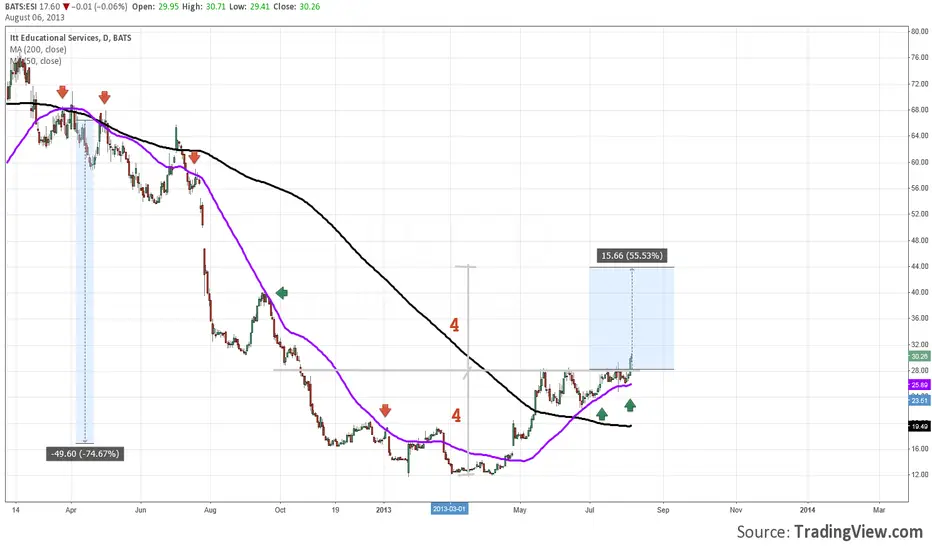Click the Nov label on time axis

click(x=736, y=510)
